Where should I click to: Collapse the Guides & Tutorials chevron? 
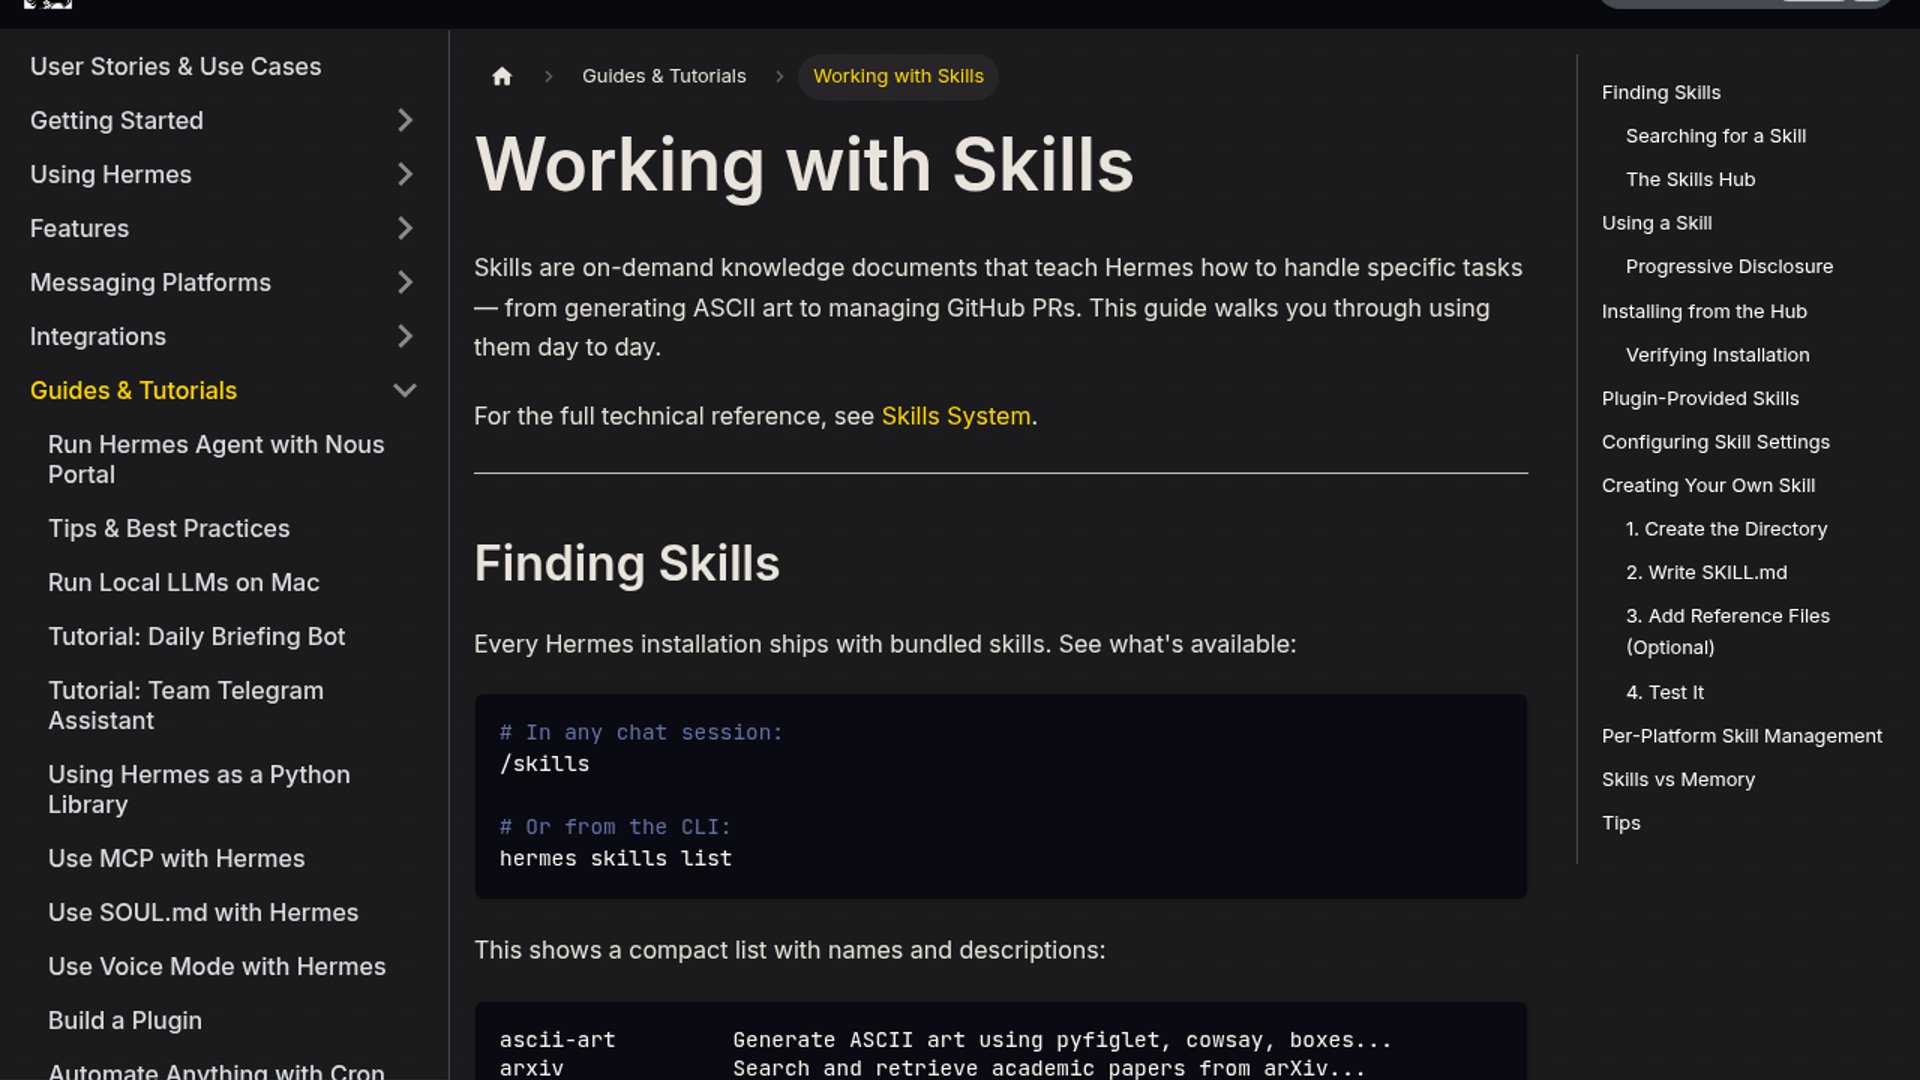[x=405, y=391]
